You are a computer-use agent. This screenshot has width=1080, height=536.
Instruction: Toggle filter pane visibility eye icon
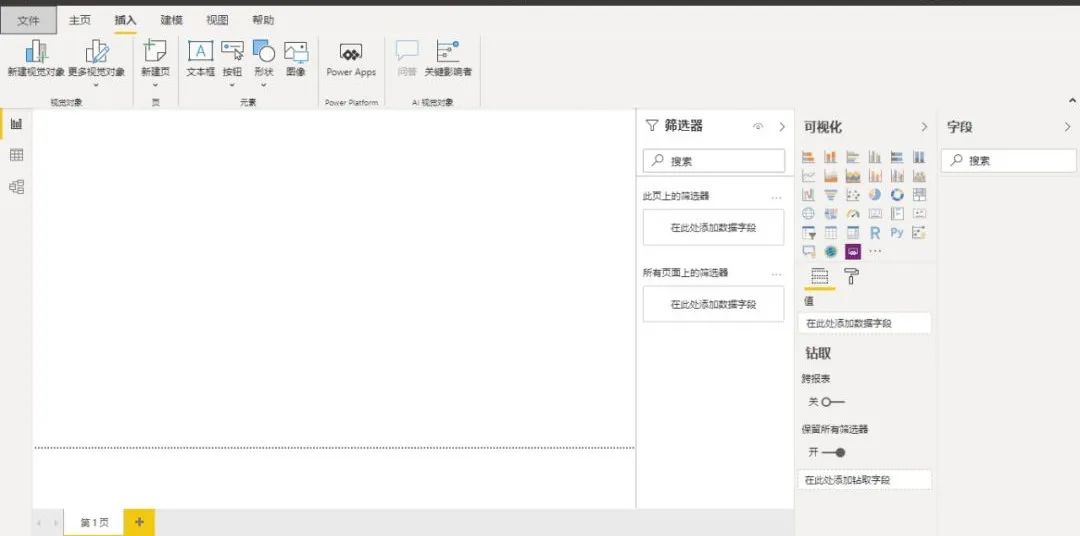[x=758, y=127]
